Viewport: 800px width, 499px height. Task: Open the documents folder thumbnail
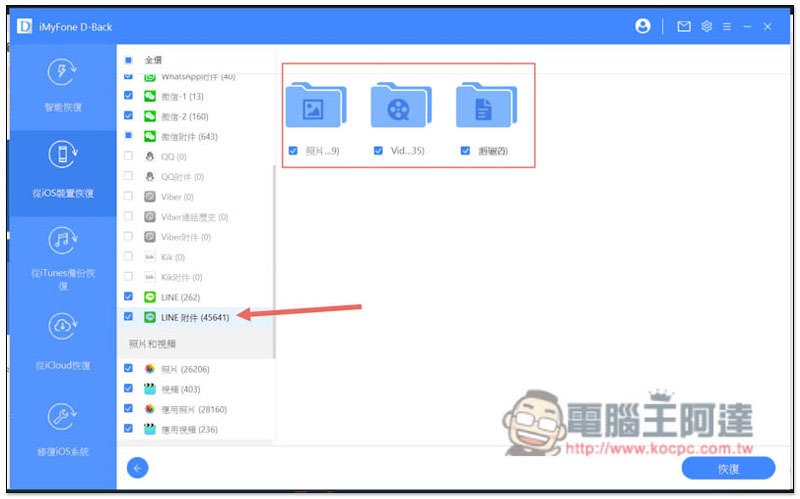pos(487,105)
